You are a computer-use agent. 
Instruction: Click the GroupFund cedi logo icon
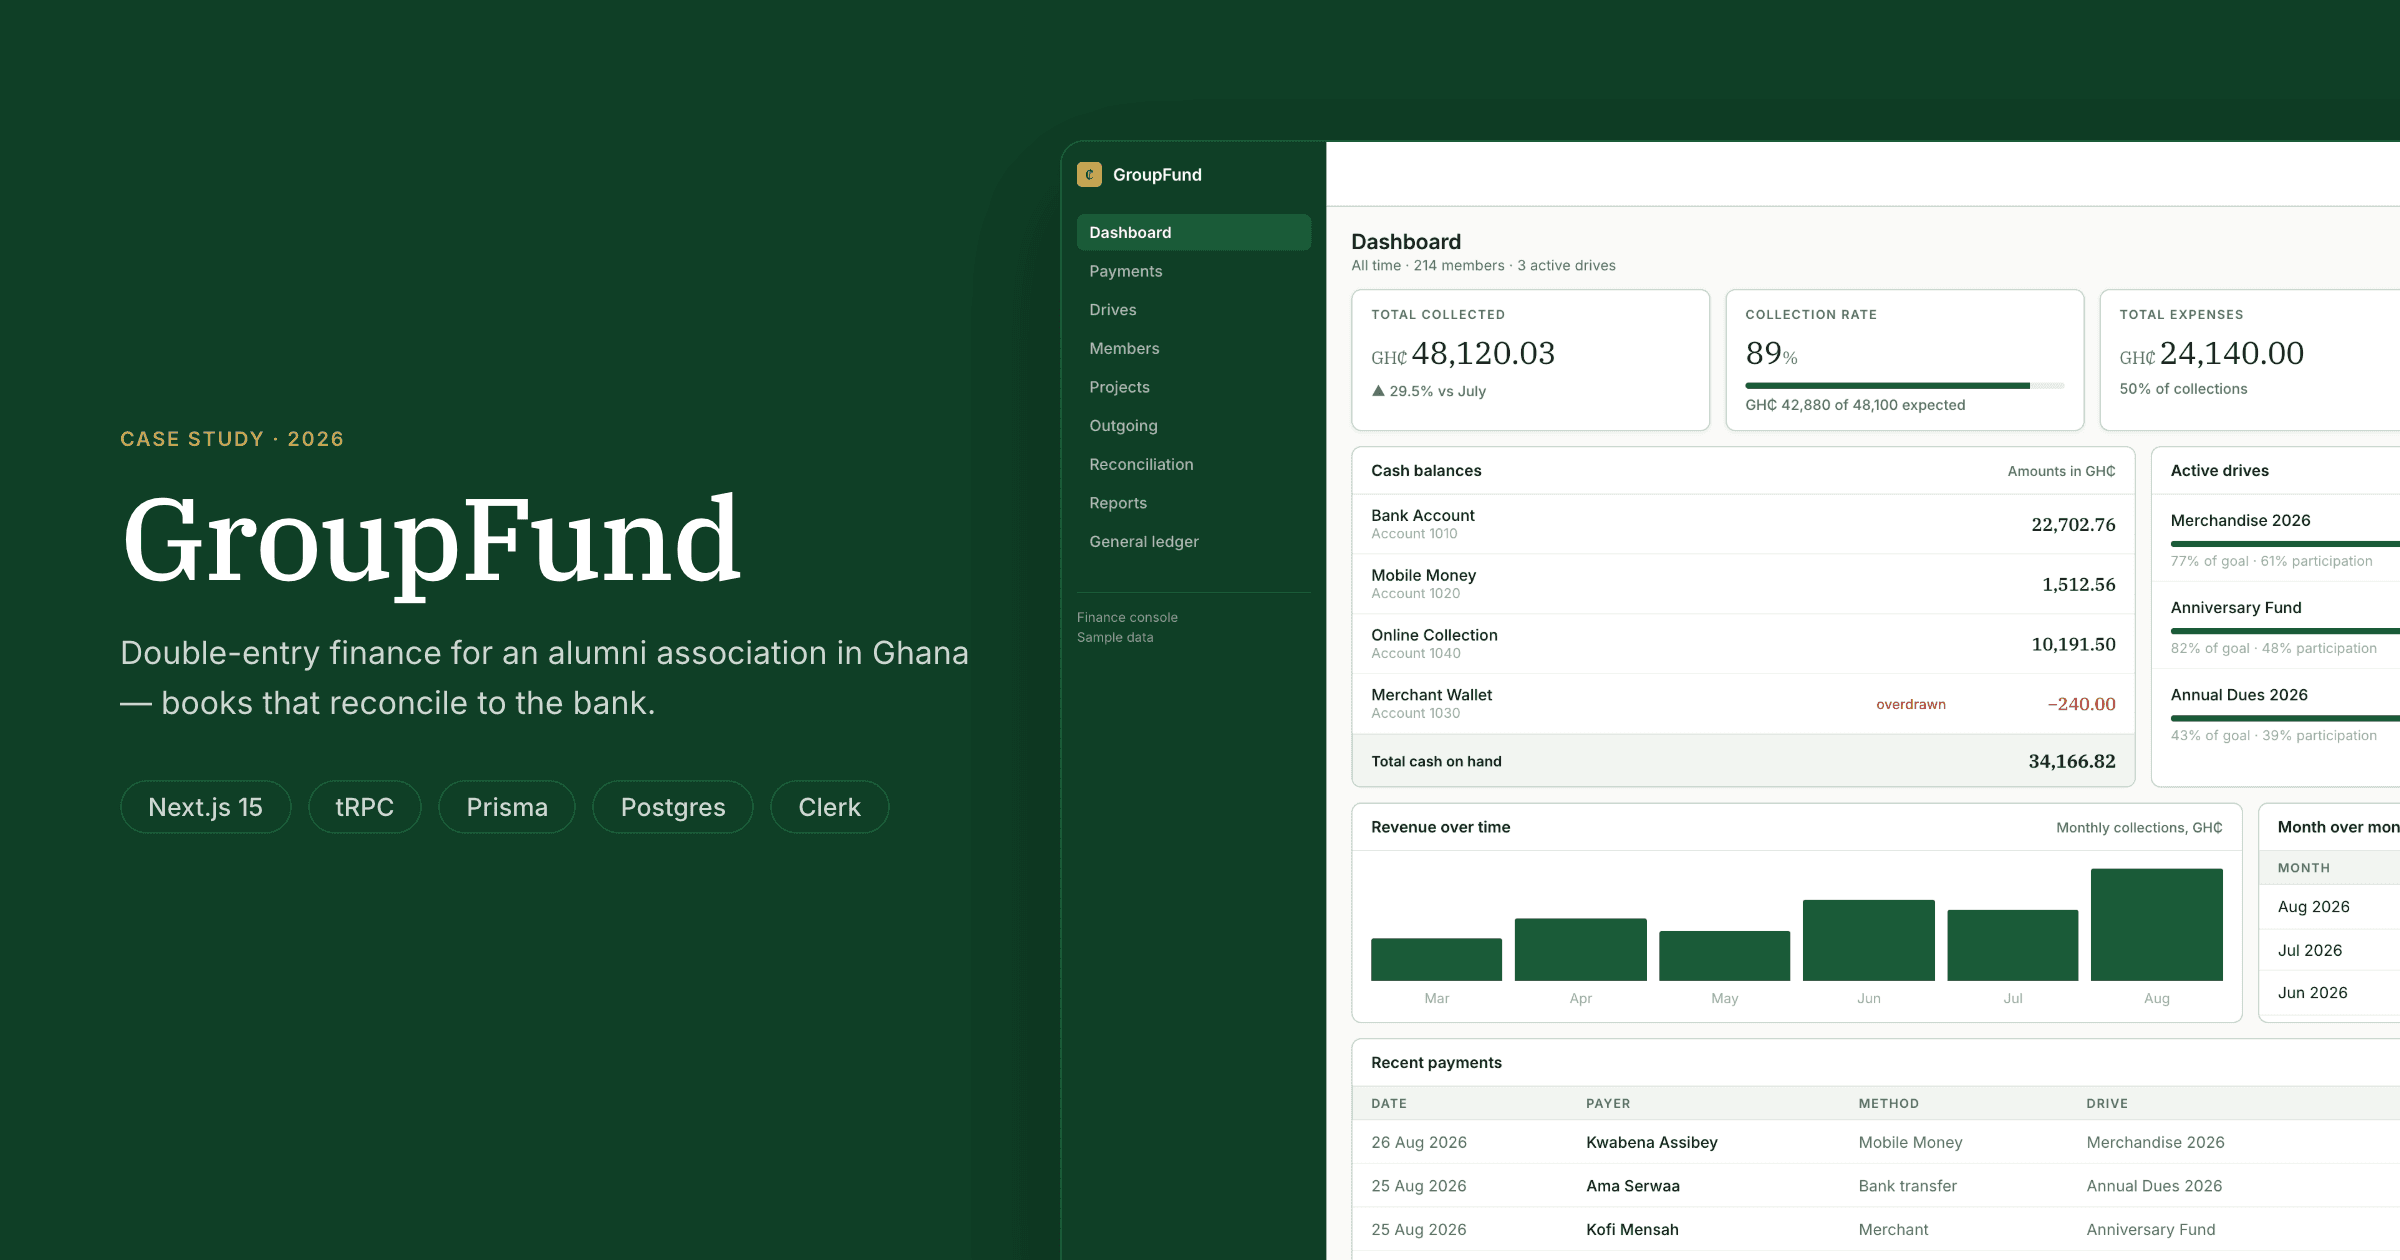tap(1089, 174)
